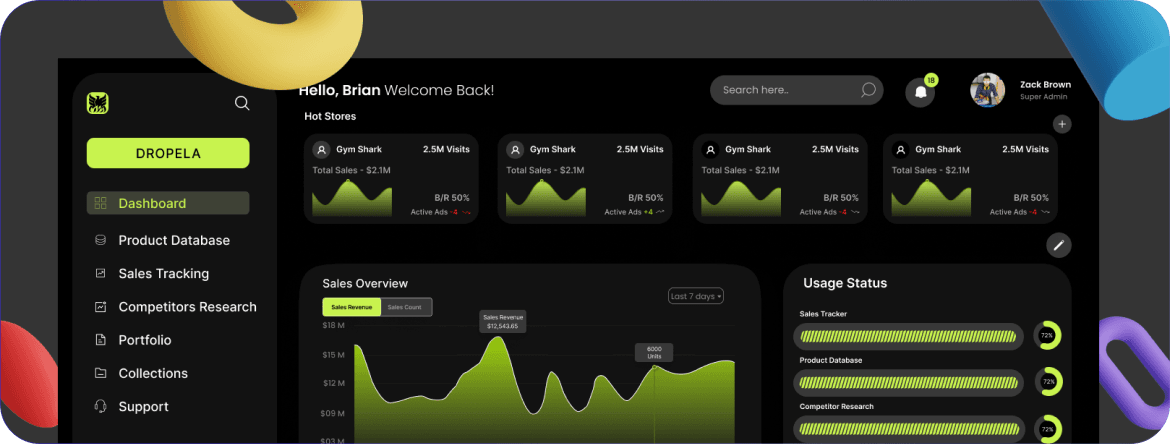The image size is (1170, 444).
Task: Expand the Last 7 days dropdown
Action: click(696, 296)
